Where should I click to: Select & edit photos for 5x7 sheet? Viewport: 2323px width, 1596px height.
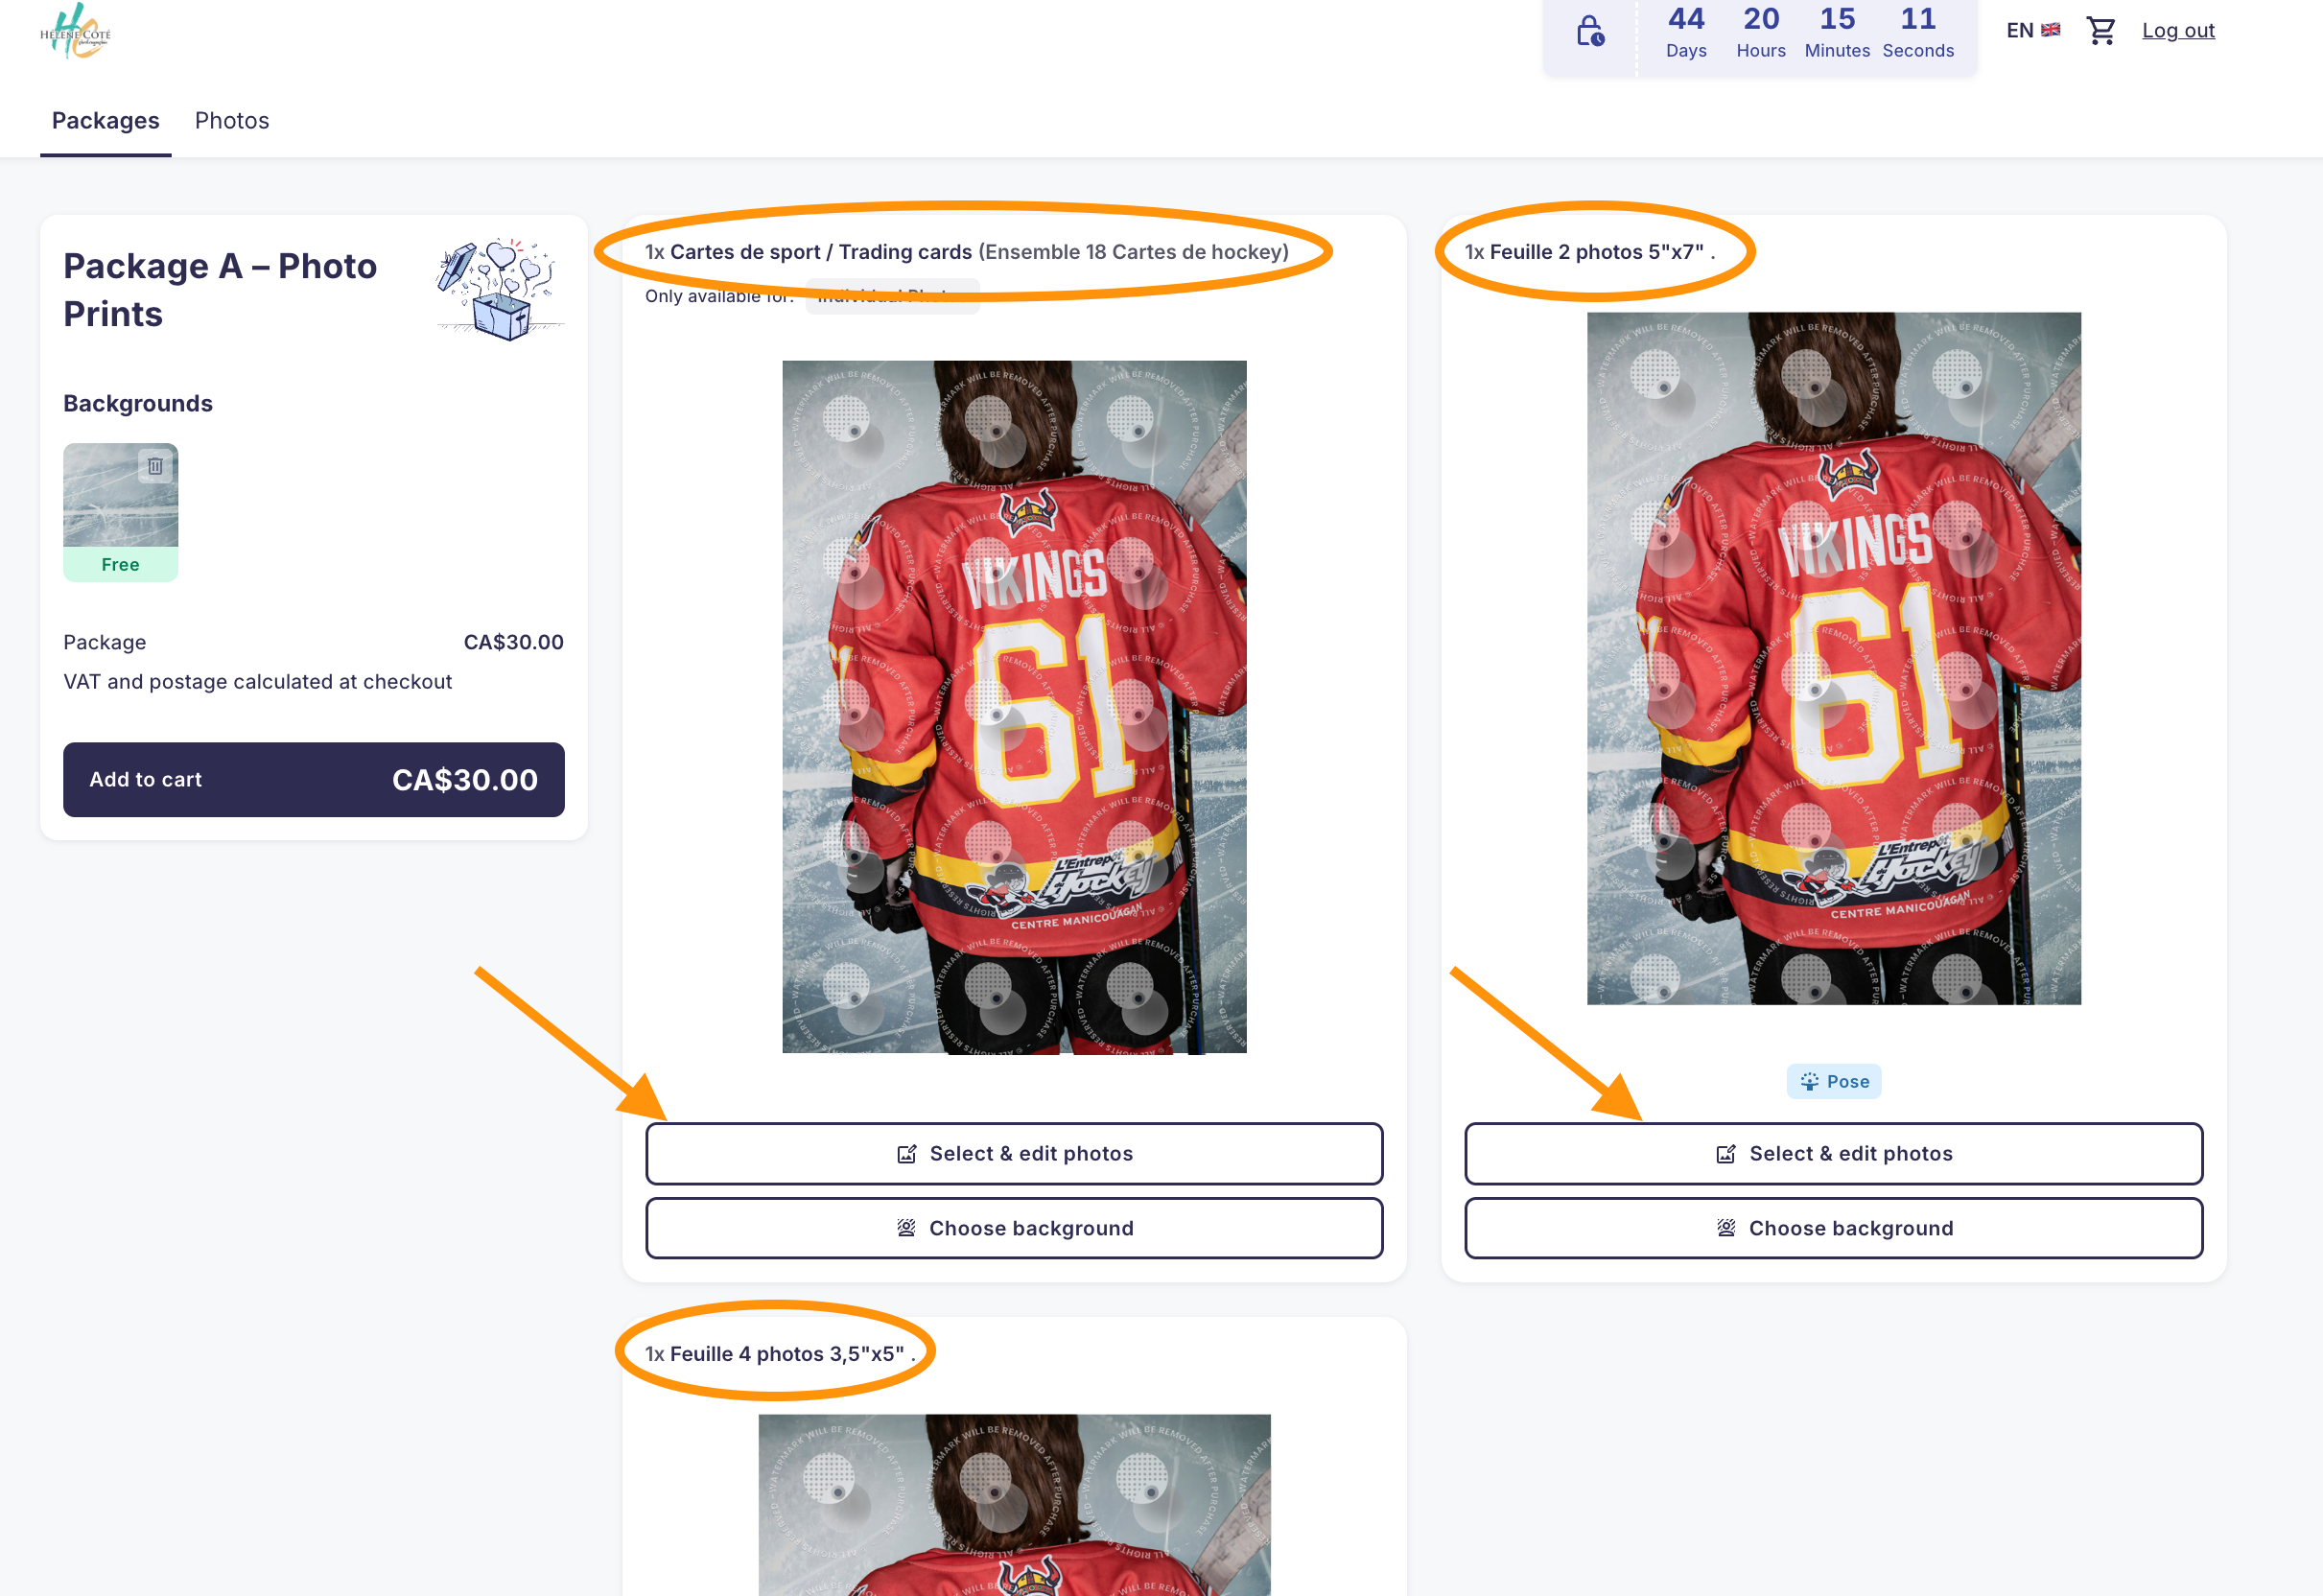coord(1833,1154)
